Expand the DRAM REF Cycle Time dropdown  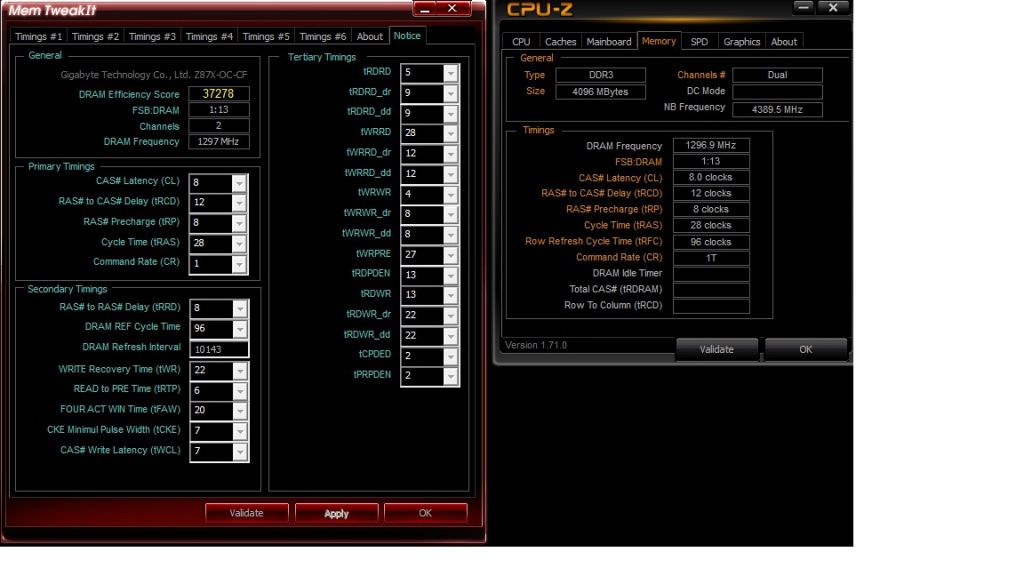coord(240,328)
